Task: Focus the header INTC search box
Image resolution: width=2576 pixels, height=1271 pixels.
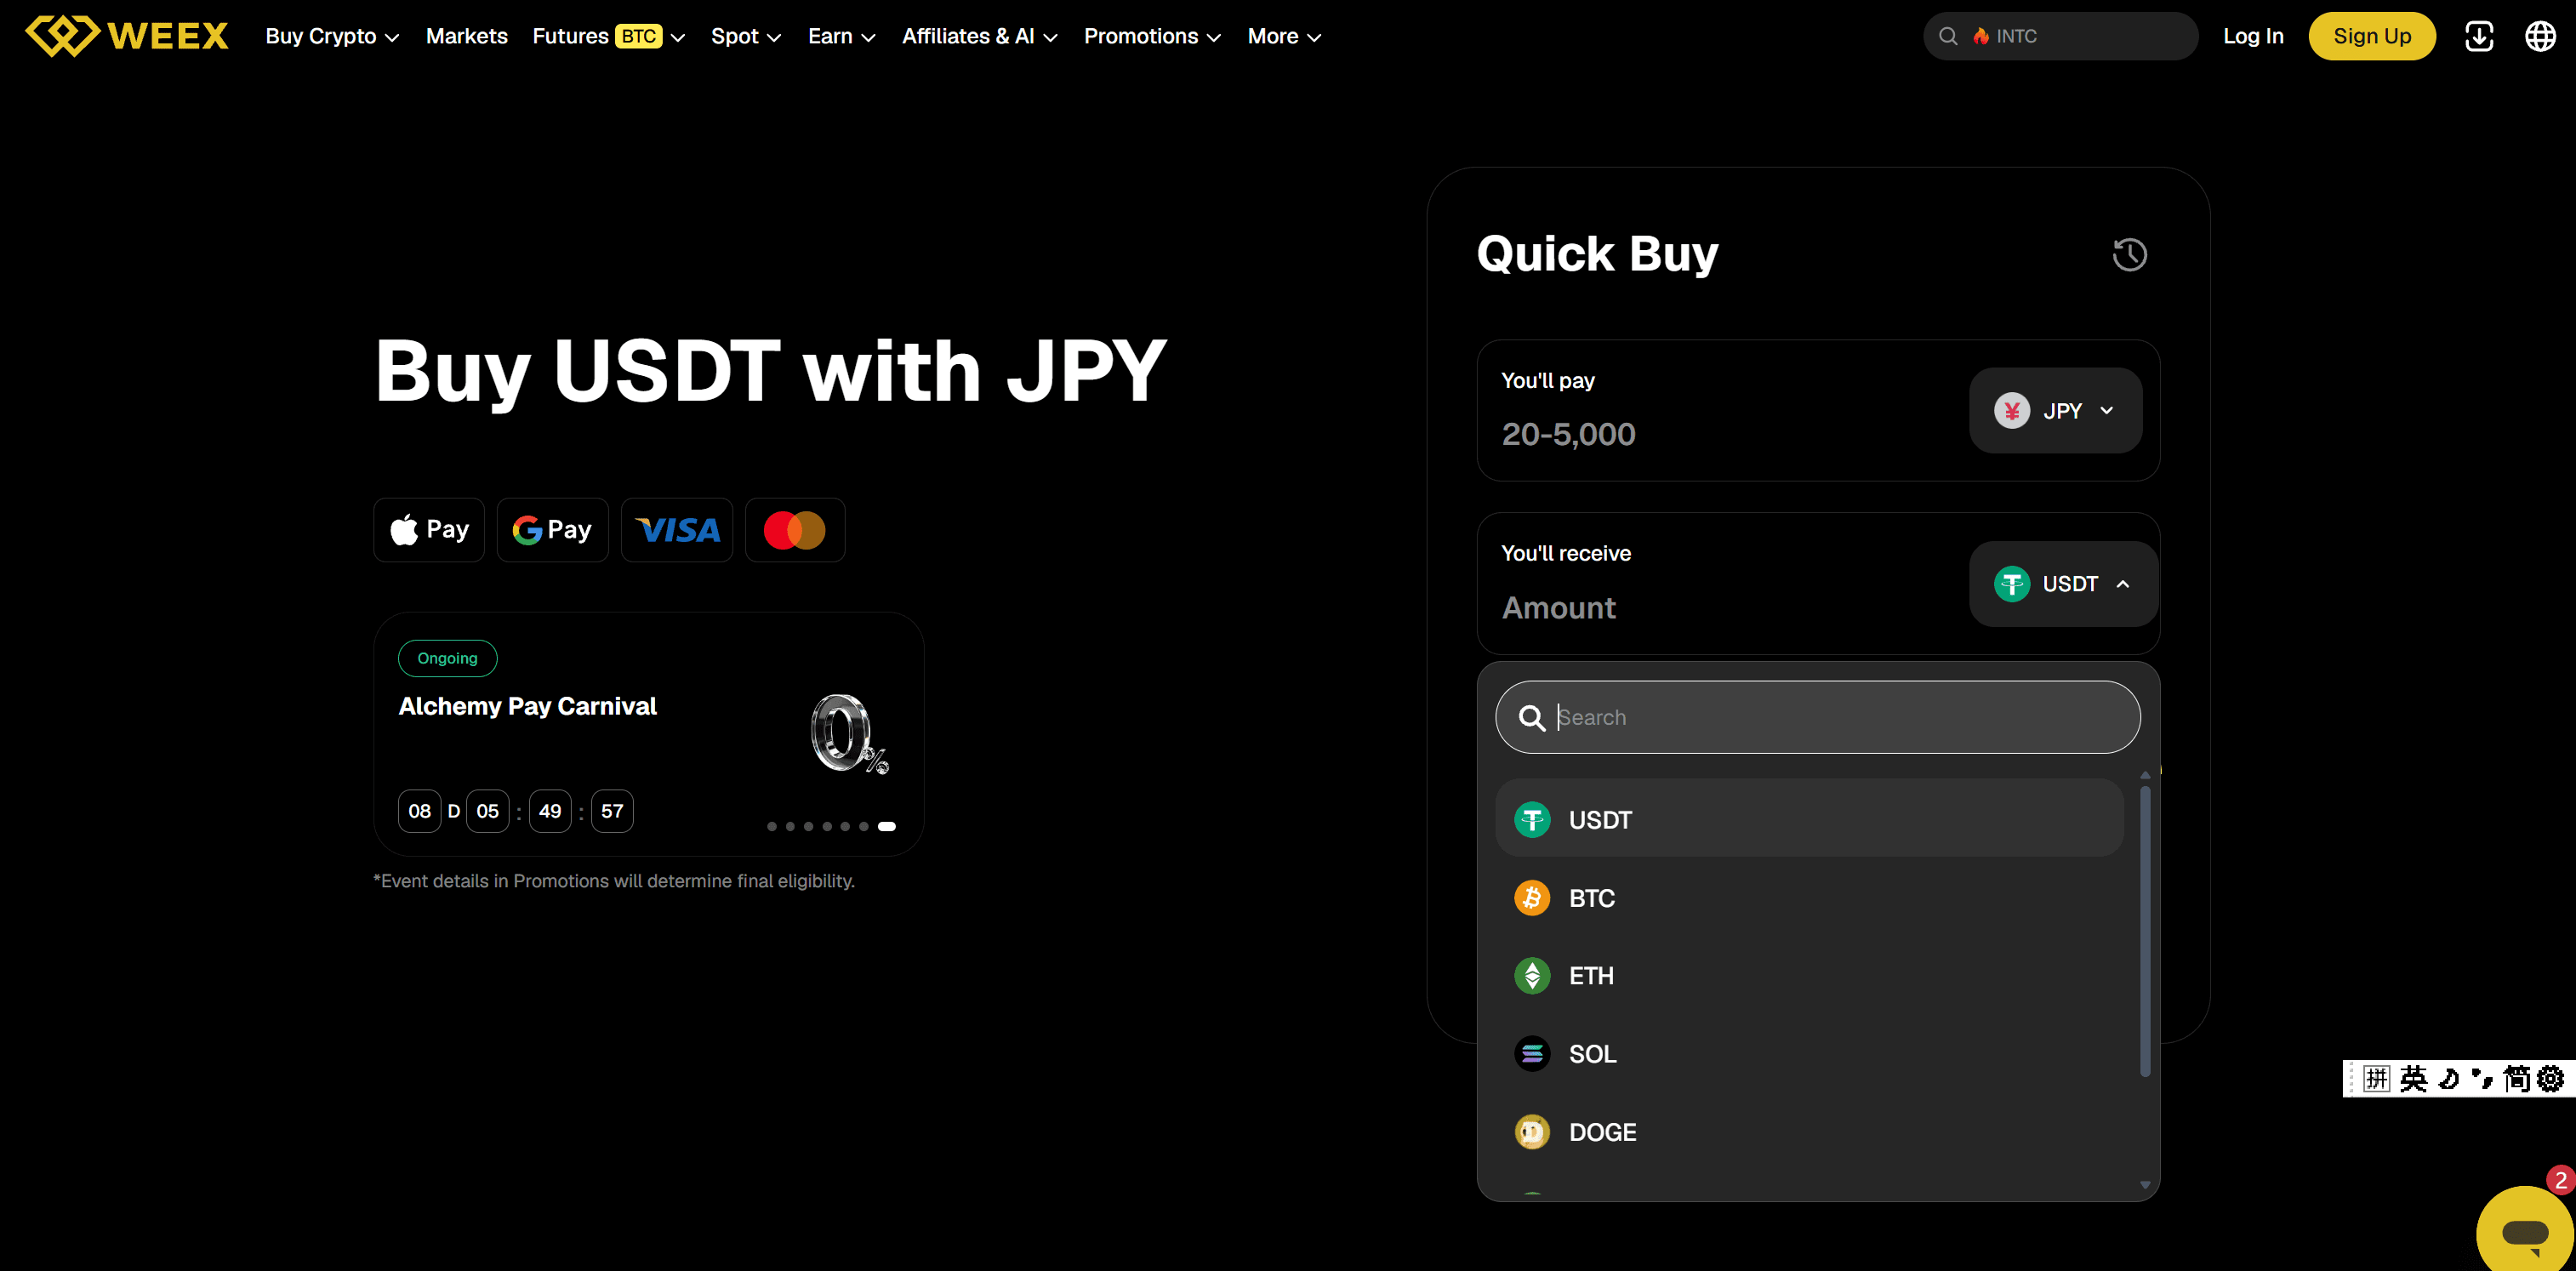Action: (2060, 37)
